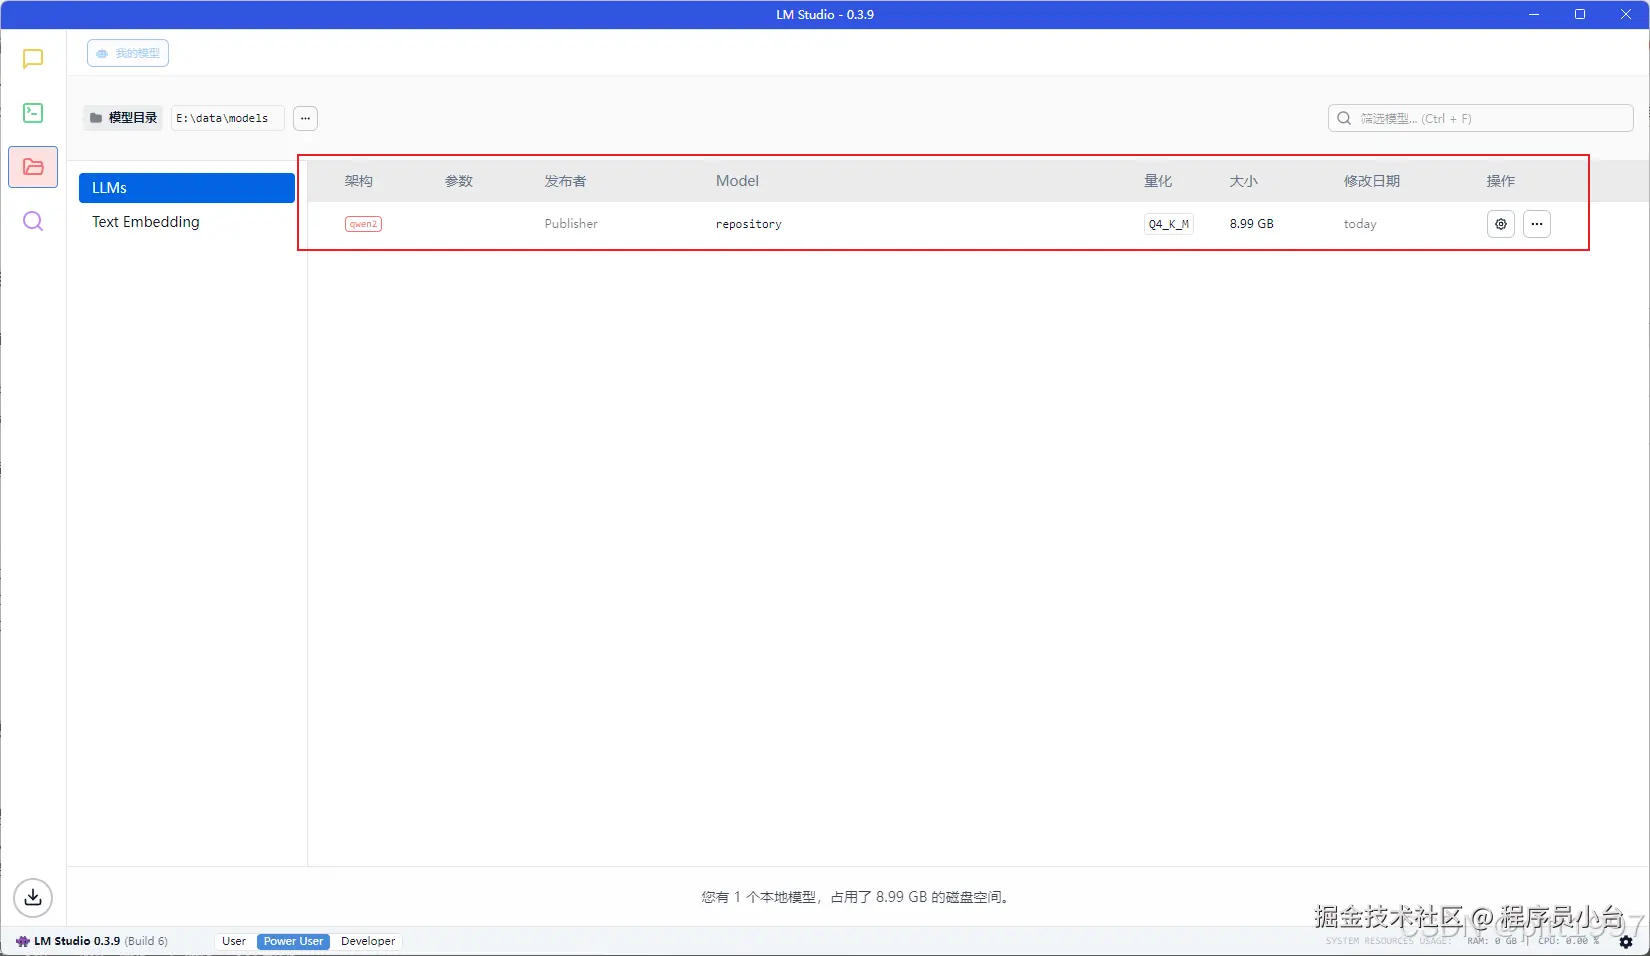Switch to the Text Embedding tab
This screenshot has height=956, width=1650.
click(x=145, y=222)
